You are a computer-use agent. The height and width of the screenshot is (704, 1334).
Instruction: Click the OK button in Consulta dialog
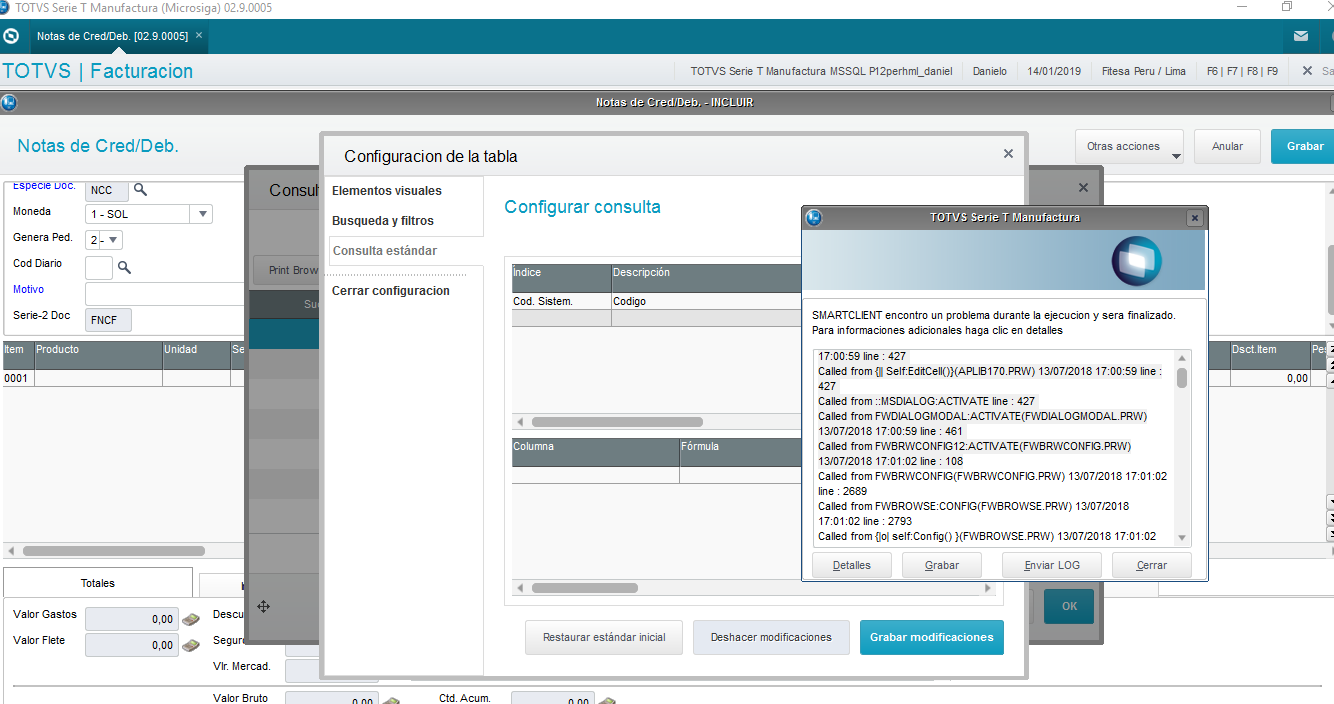coord(1069,606)
